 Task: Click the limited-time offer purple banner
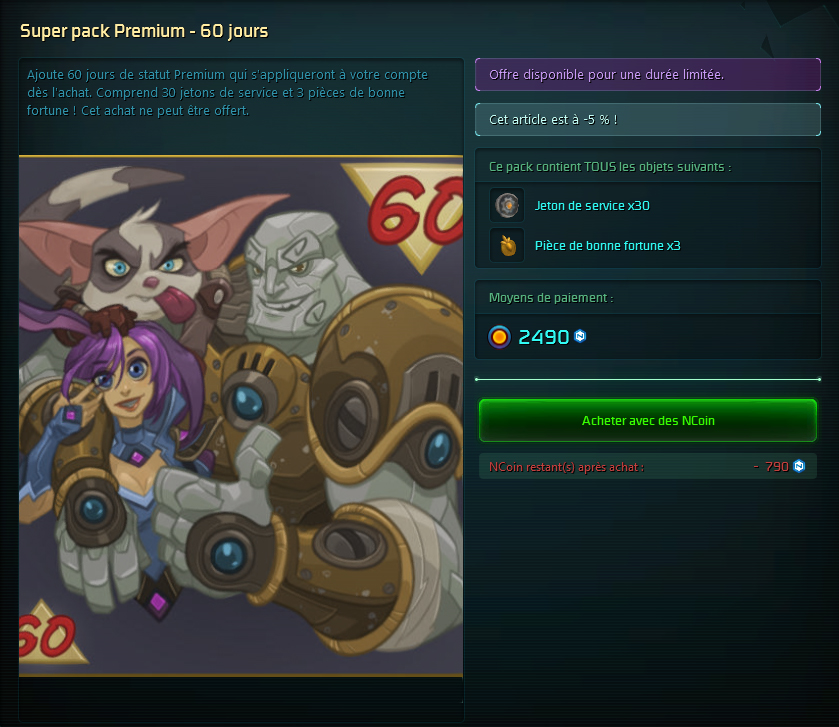tap(648, 74)
